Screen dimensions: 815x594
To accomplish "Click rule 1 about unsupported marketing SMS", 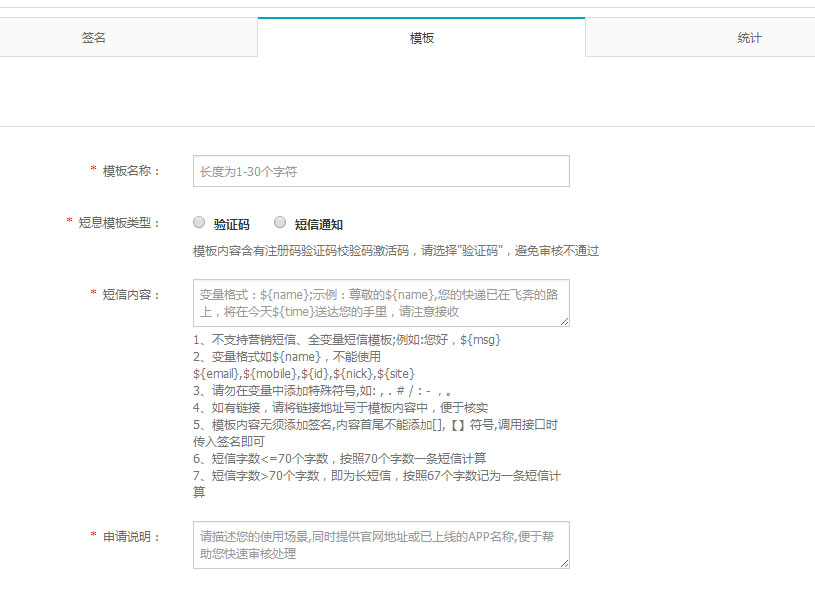I will click(347, 340).
